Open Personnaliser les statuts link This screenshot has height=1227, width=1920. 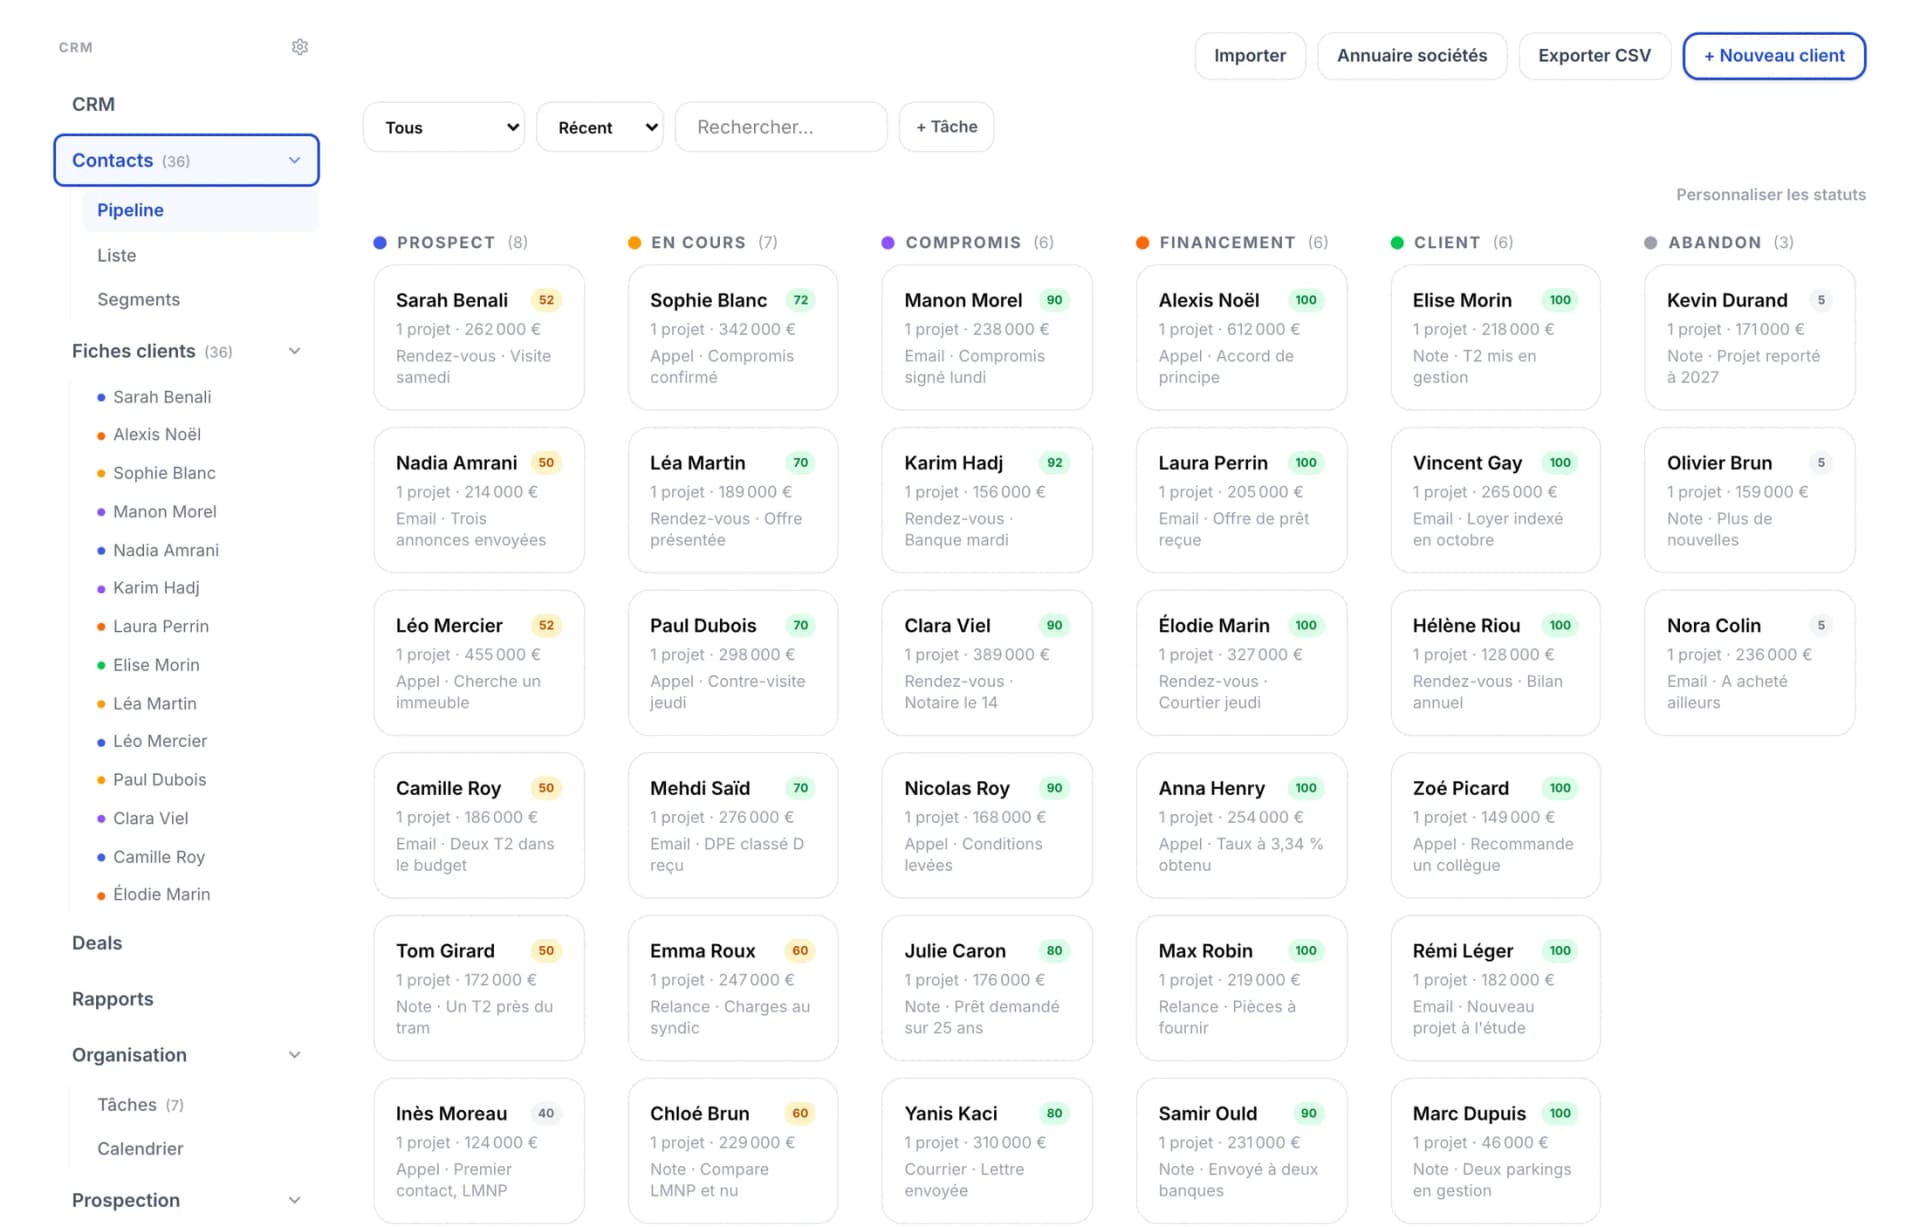tap(1771, 195)
